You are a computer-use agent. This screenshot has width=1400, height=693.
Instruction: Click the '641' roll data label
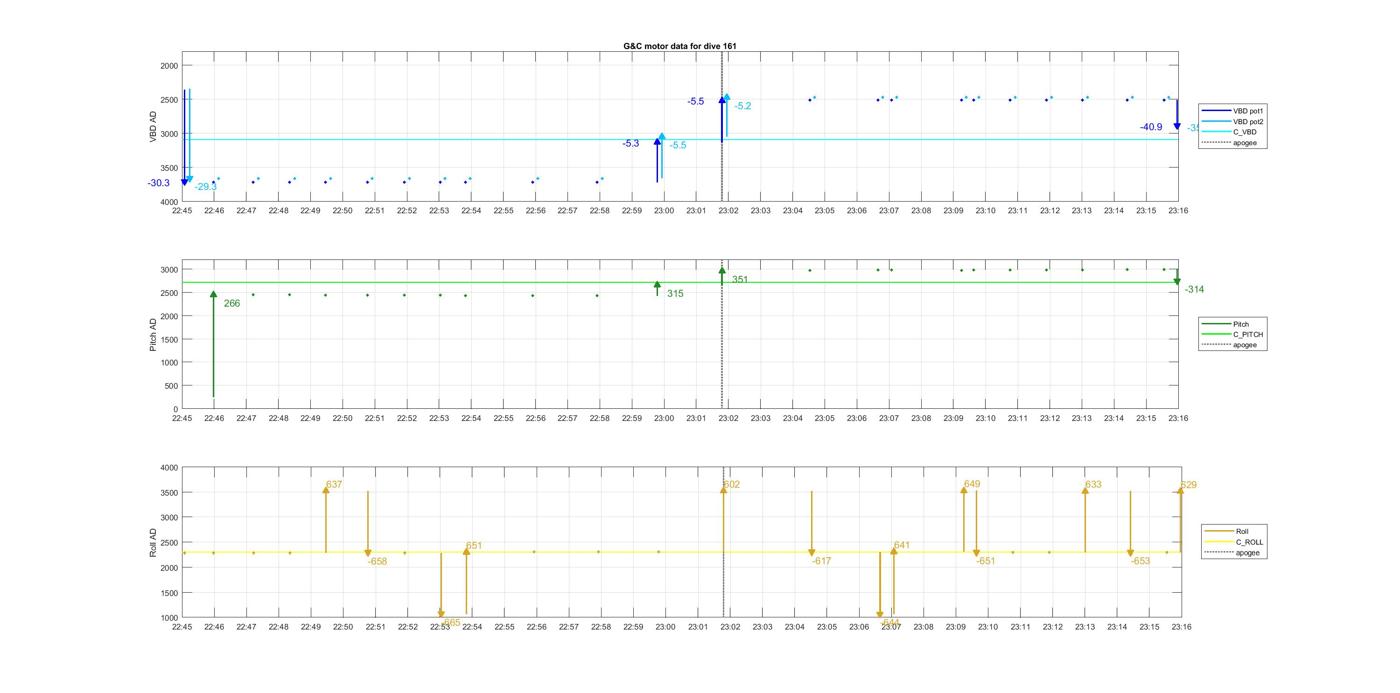(x=902, y=545)
